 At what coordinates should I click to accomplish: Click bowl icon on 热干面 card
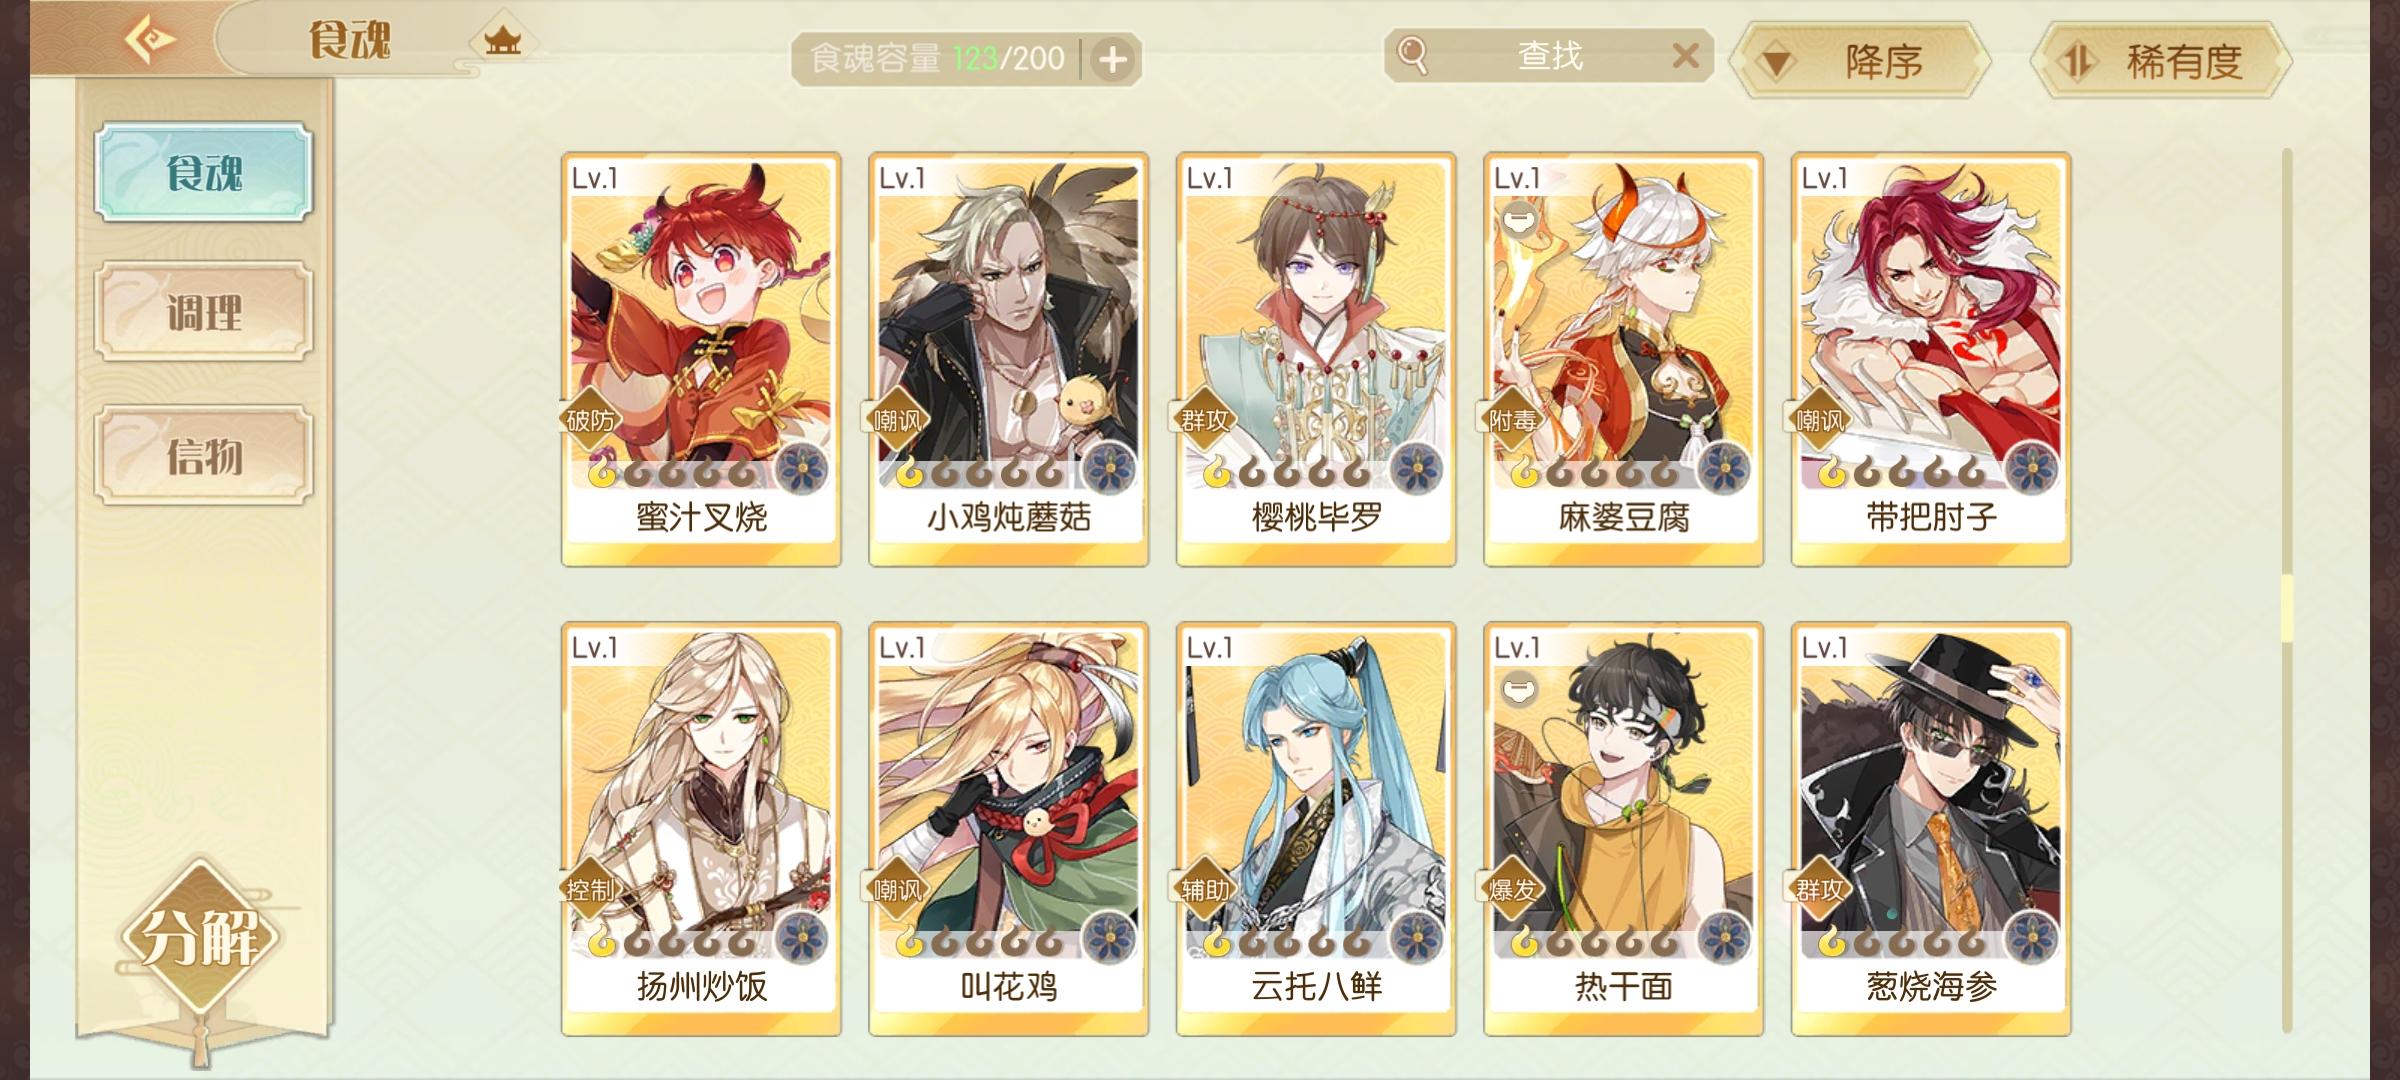coord(1518,689)
